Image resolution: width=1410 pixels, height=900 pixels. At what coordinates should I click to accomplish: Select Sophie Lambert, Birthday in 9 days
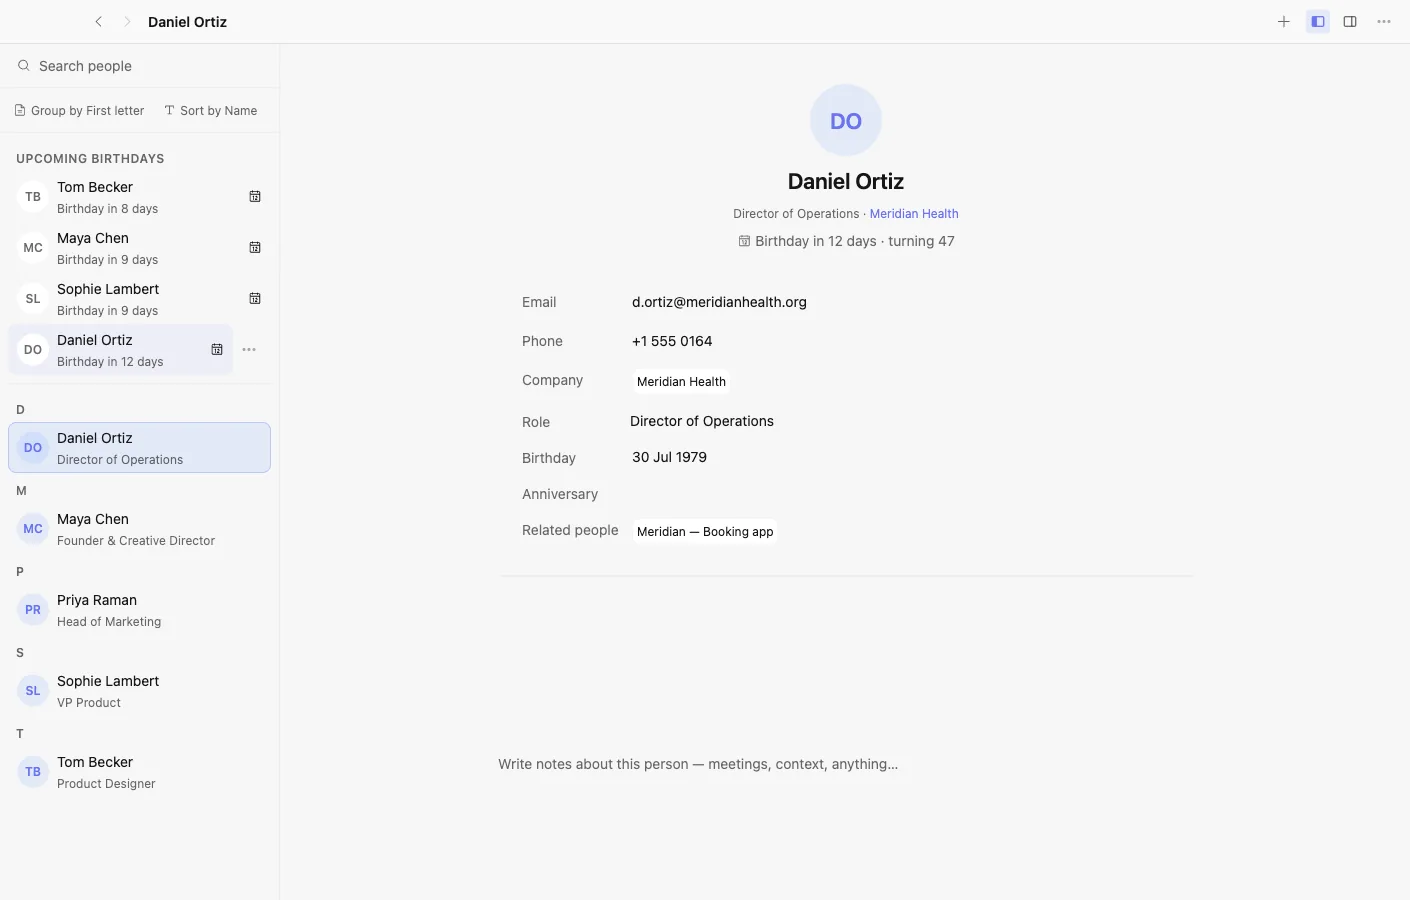pos(139,299)
